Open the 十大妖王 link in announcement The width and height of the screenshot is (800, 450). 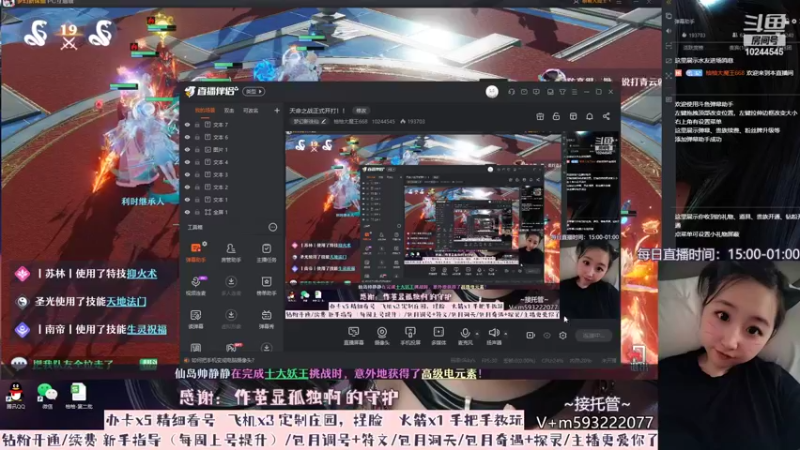(x=287, y=373)
